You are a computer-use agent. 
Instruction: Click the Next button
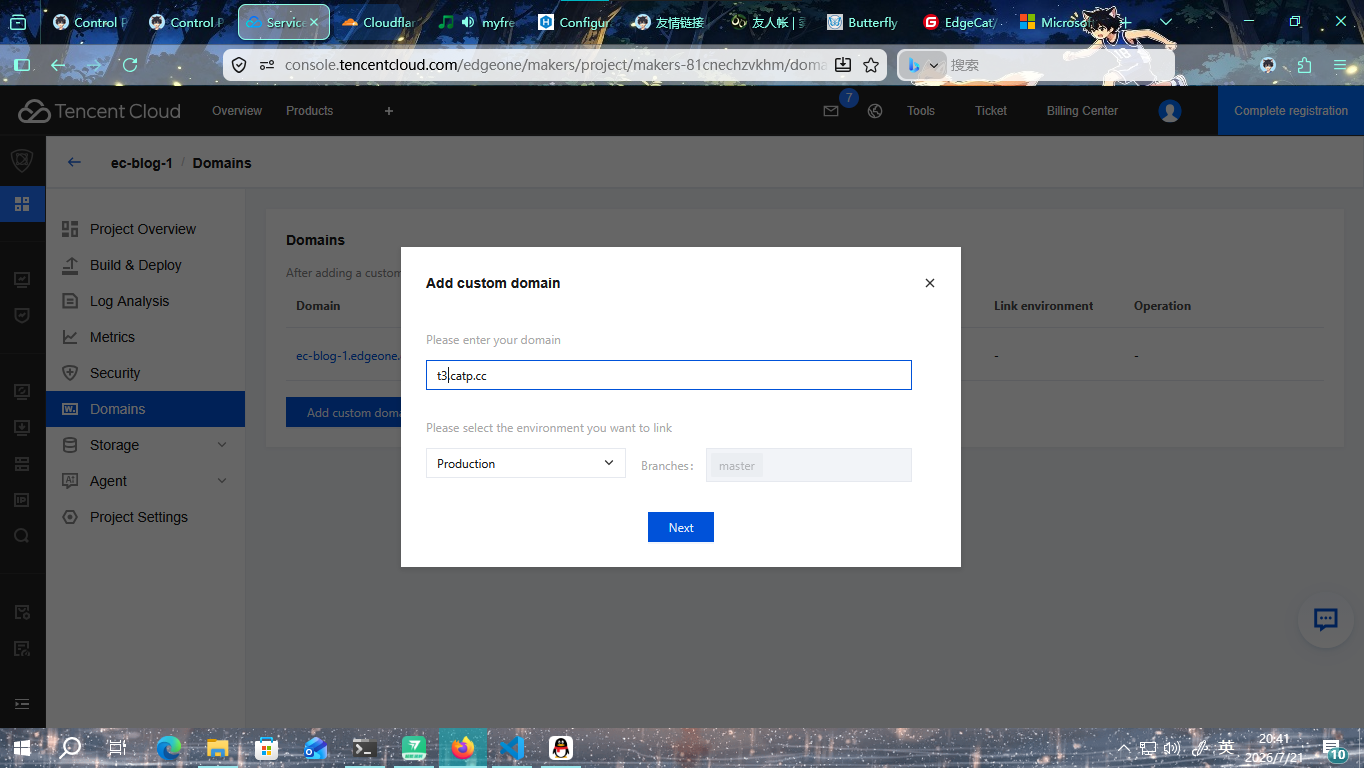(x=681, y=527)
